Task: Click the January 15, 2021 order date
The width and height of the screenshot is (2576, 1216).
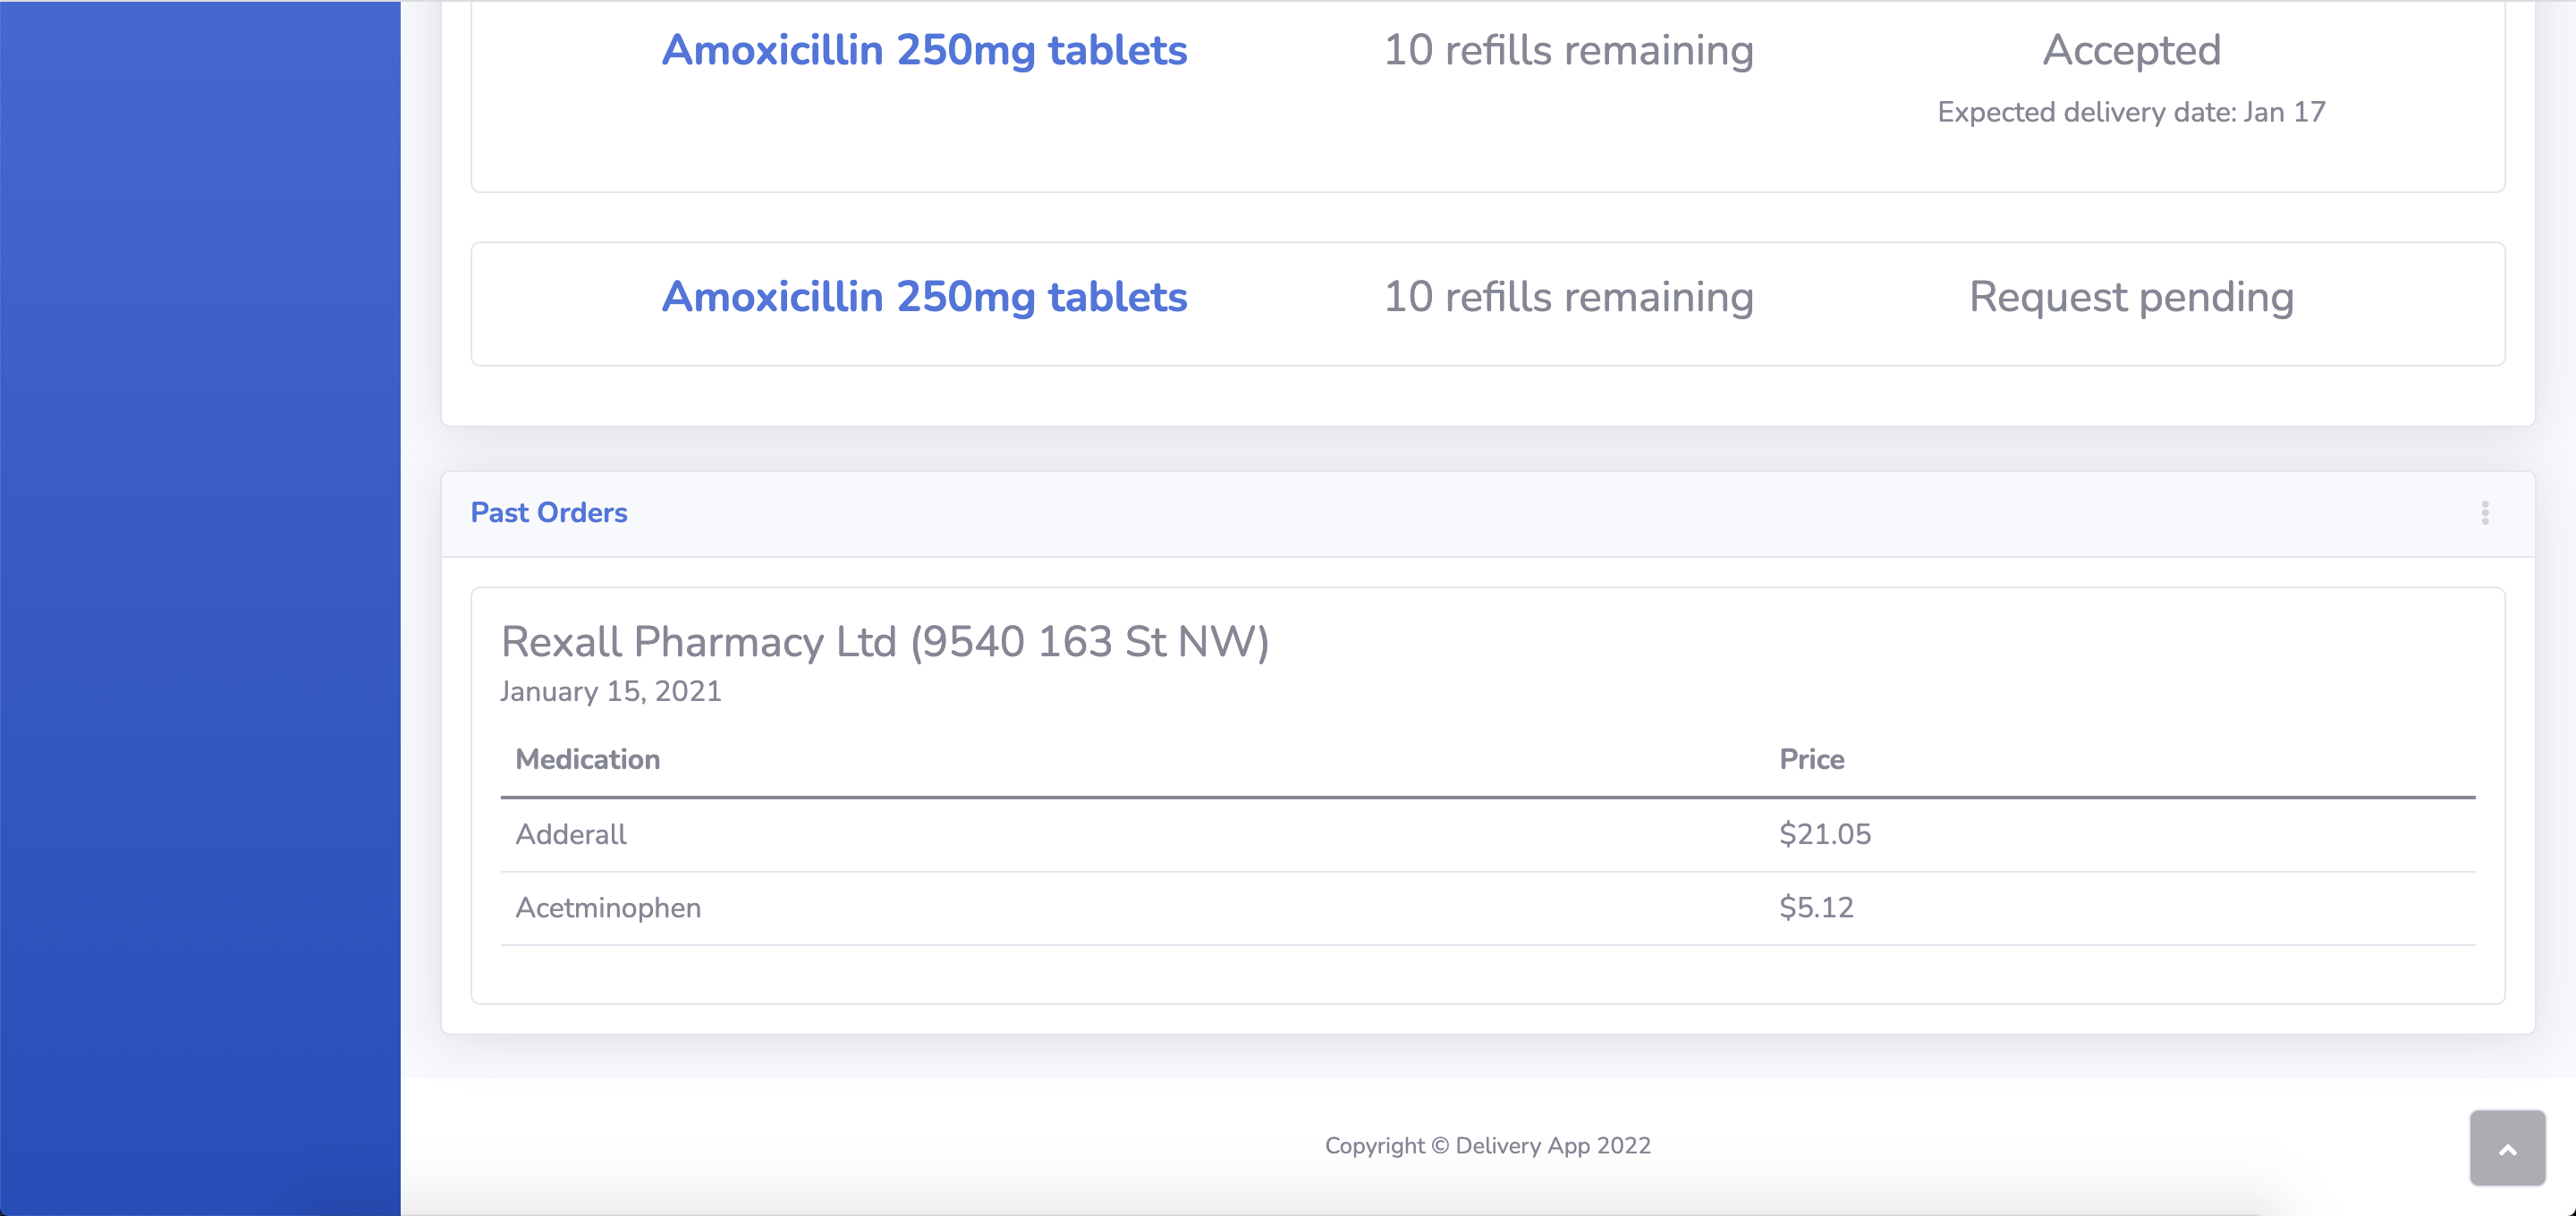Action: (x=610, y=691)
